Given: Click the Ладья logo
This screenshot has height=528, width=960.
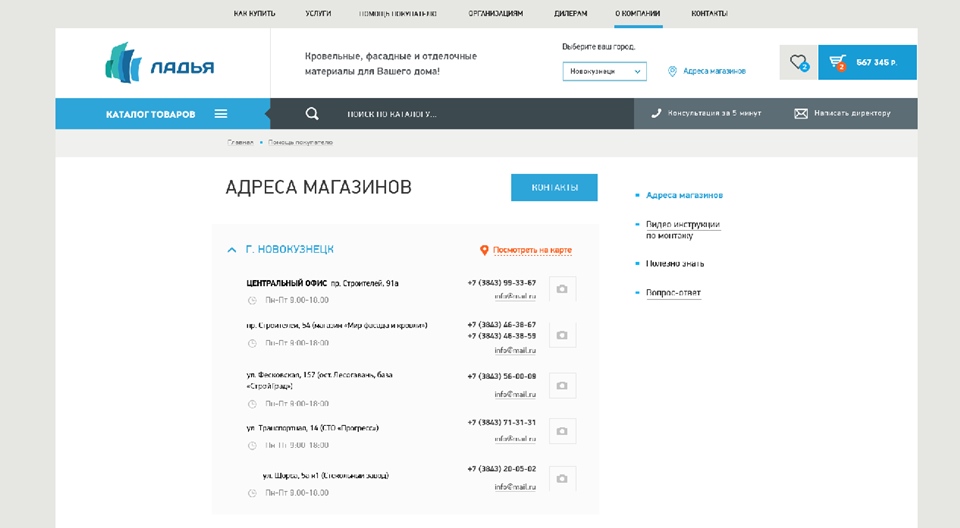Looking at the screenshot, I should (160, 63).
